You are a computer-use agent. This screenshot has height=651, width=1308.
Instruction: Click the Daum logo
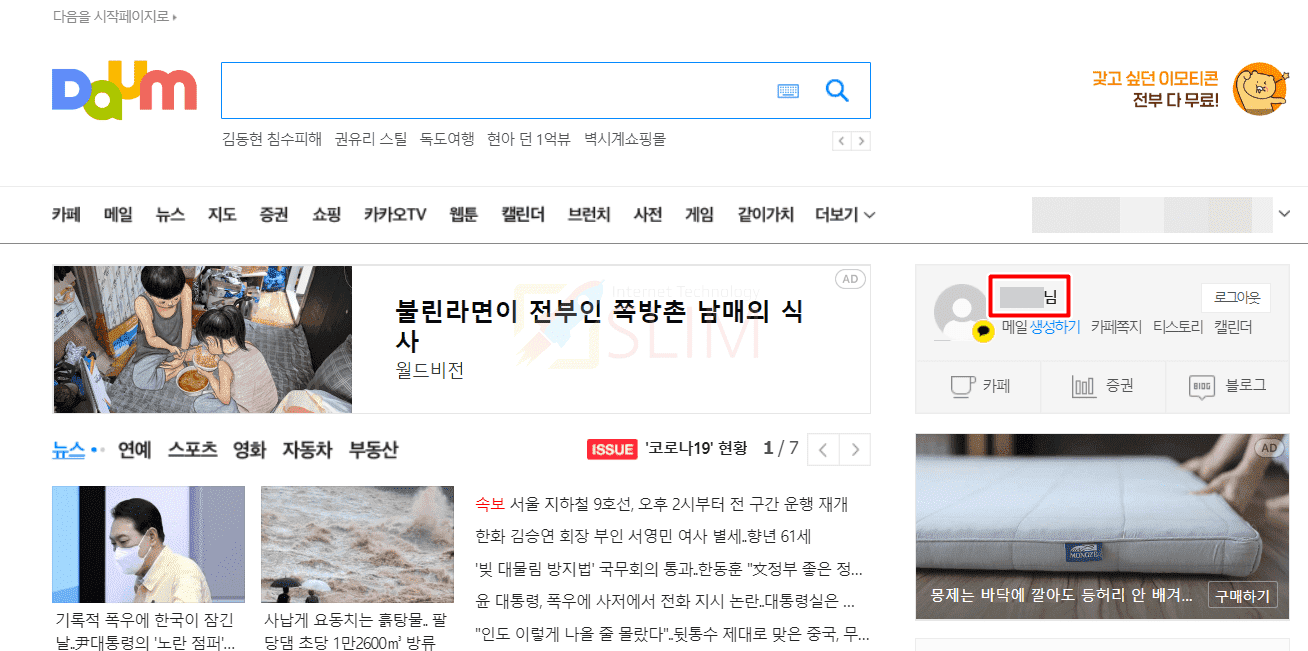125,91
